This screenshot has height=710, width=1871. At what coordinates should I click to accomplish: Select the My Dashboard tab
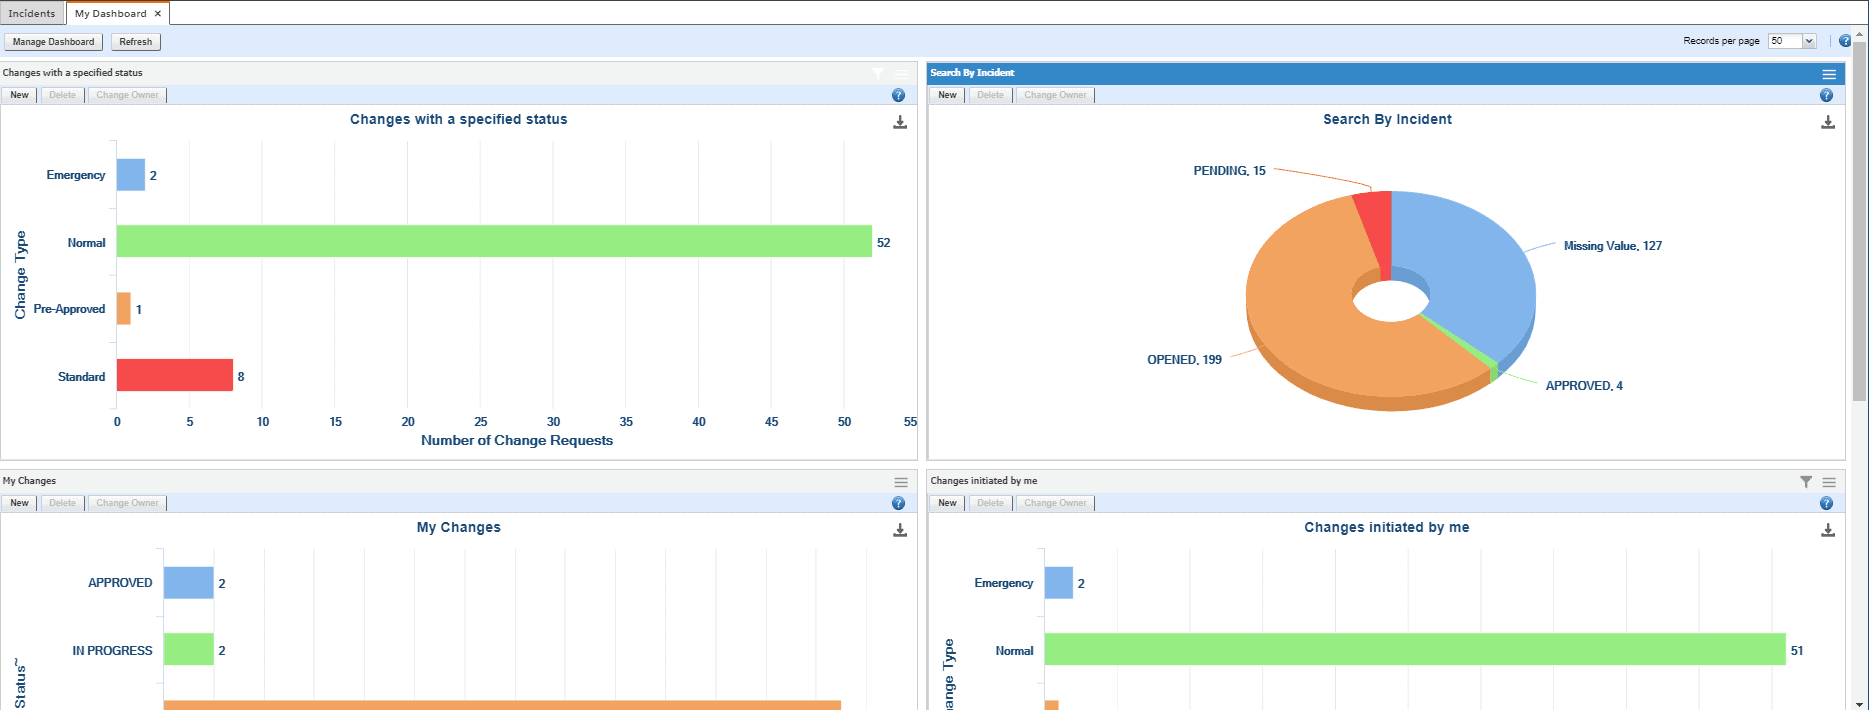110,14
